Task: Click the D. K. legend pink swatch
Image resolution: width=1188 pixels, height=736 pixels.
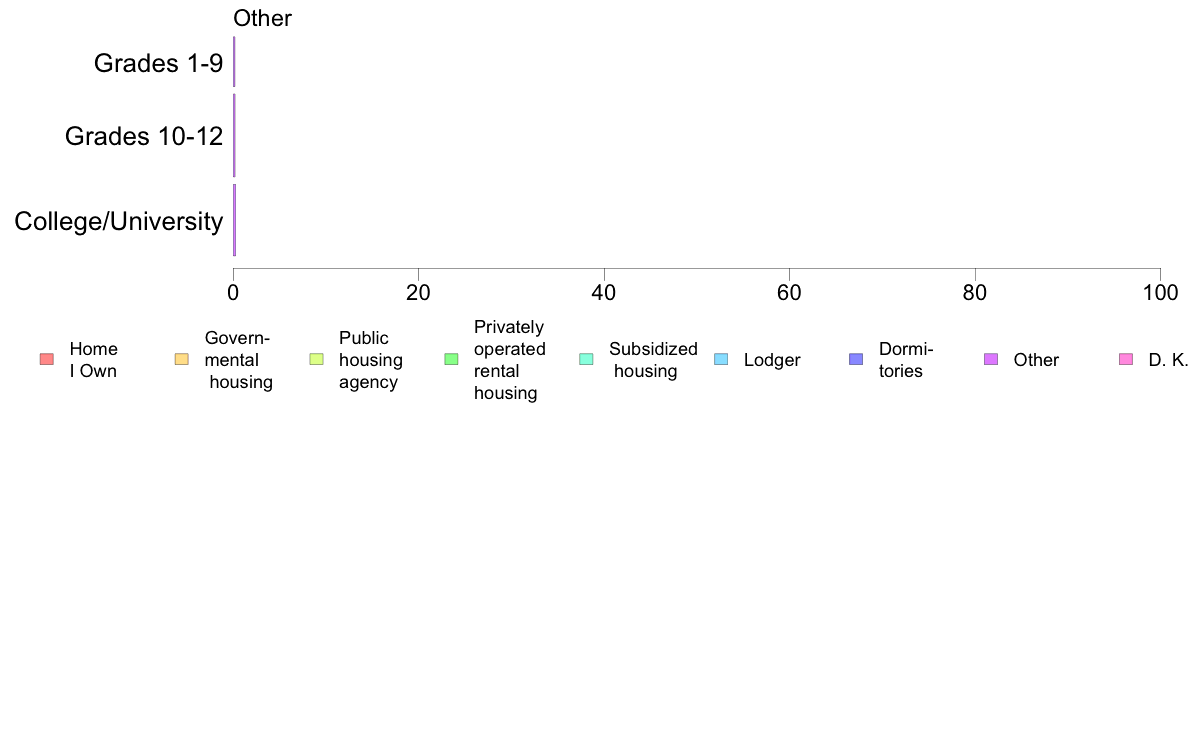Action: (x=1126, y=359)
